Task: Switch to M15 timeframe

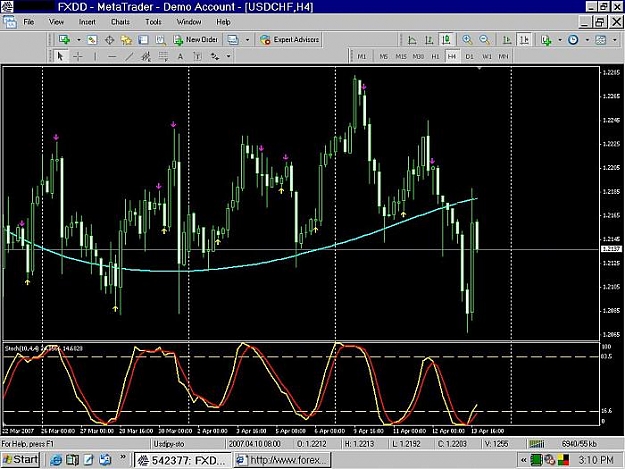Action: click(x=401, y=57)
